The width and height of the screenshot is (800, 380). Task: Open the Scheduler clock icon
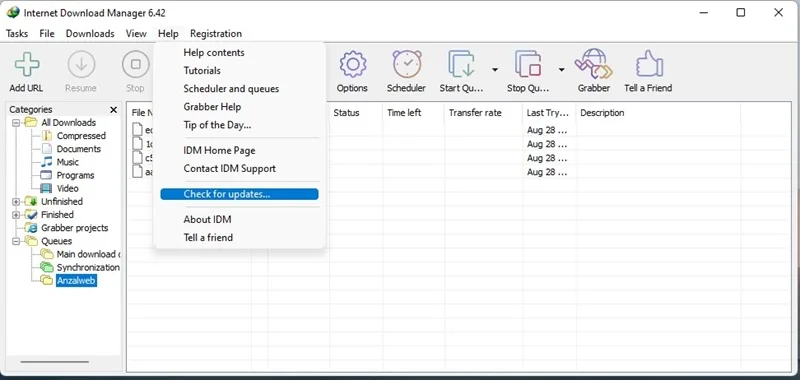(407, 64)
